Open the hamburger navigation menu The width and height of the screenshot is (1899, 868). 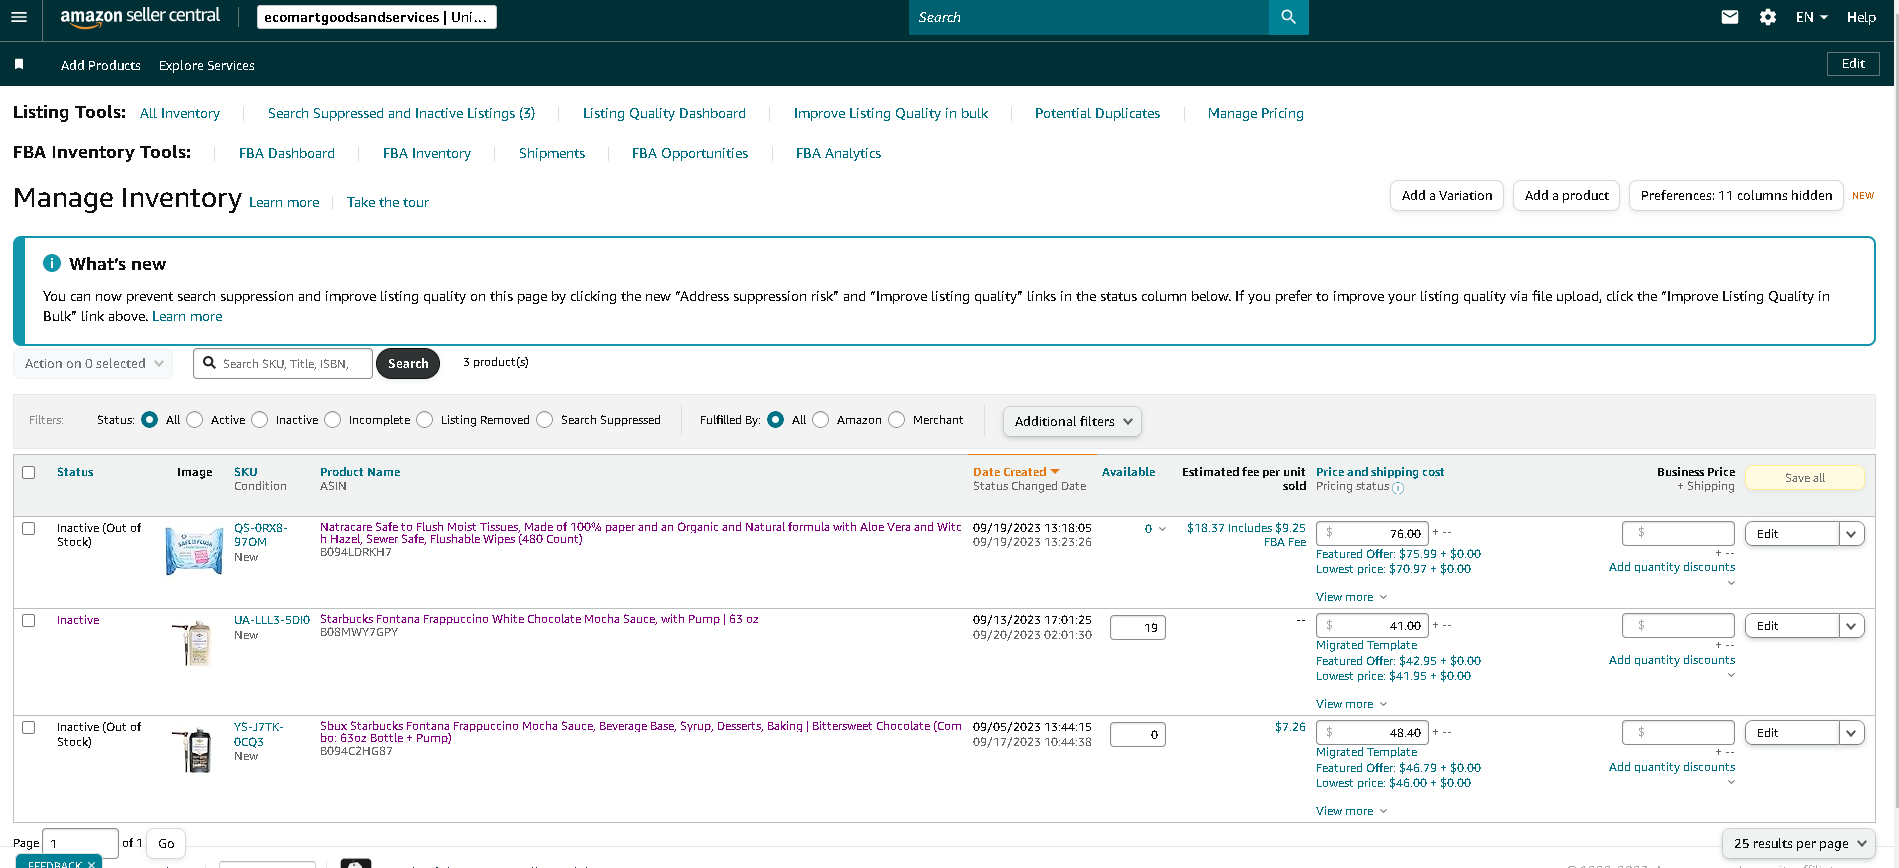[19, 17]
